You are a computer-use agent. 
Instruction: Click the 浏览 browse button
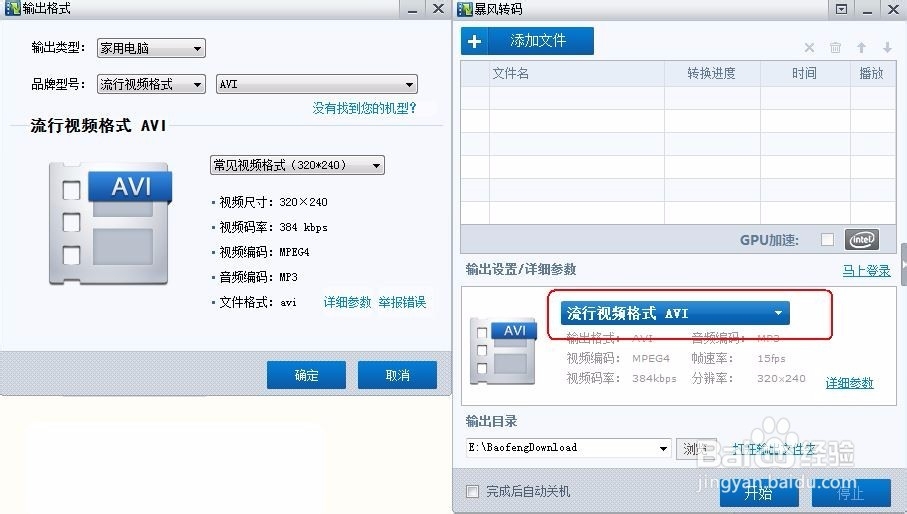pos(696,449)
